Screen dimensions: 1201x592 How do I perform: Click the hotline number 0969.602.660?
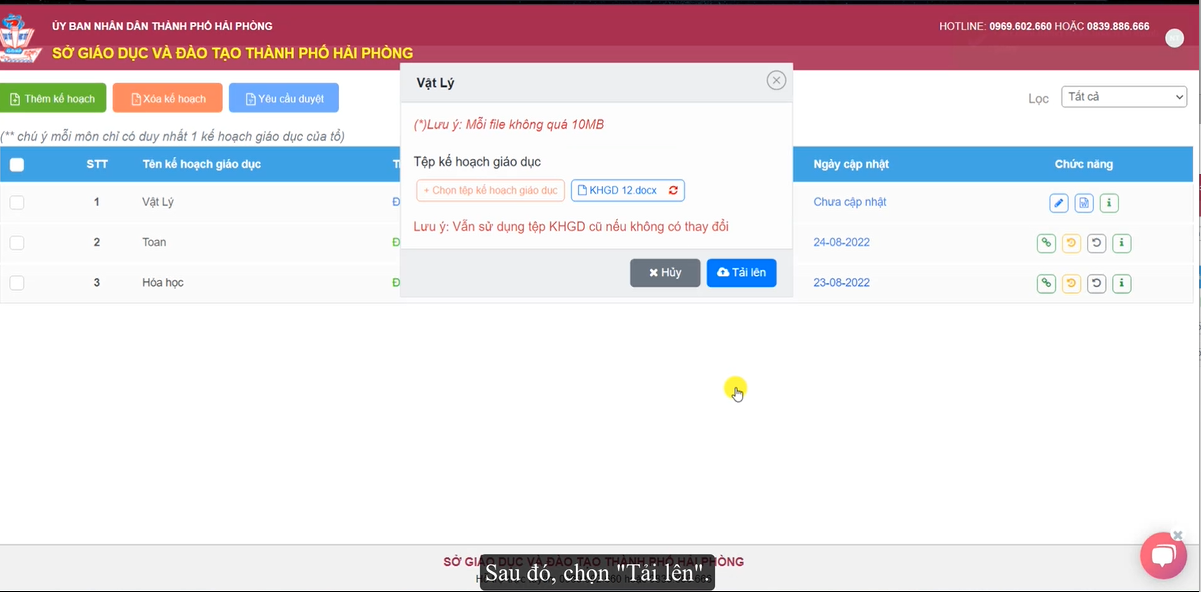point(1020,26)
